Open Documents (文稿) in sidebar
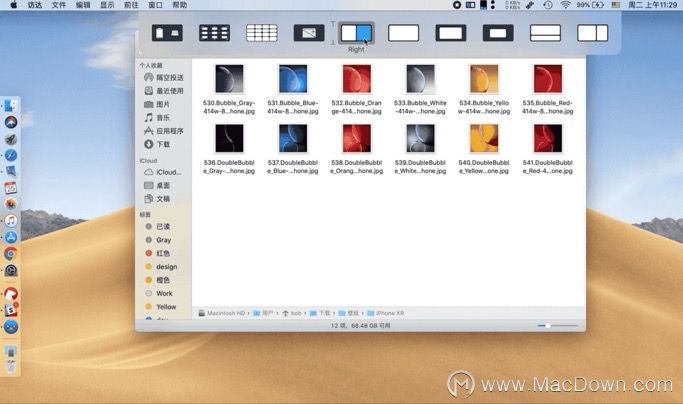This screenshot has width=683, height=404. tap(157, 199)
